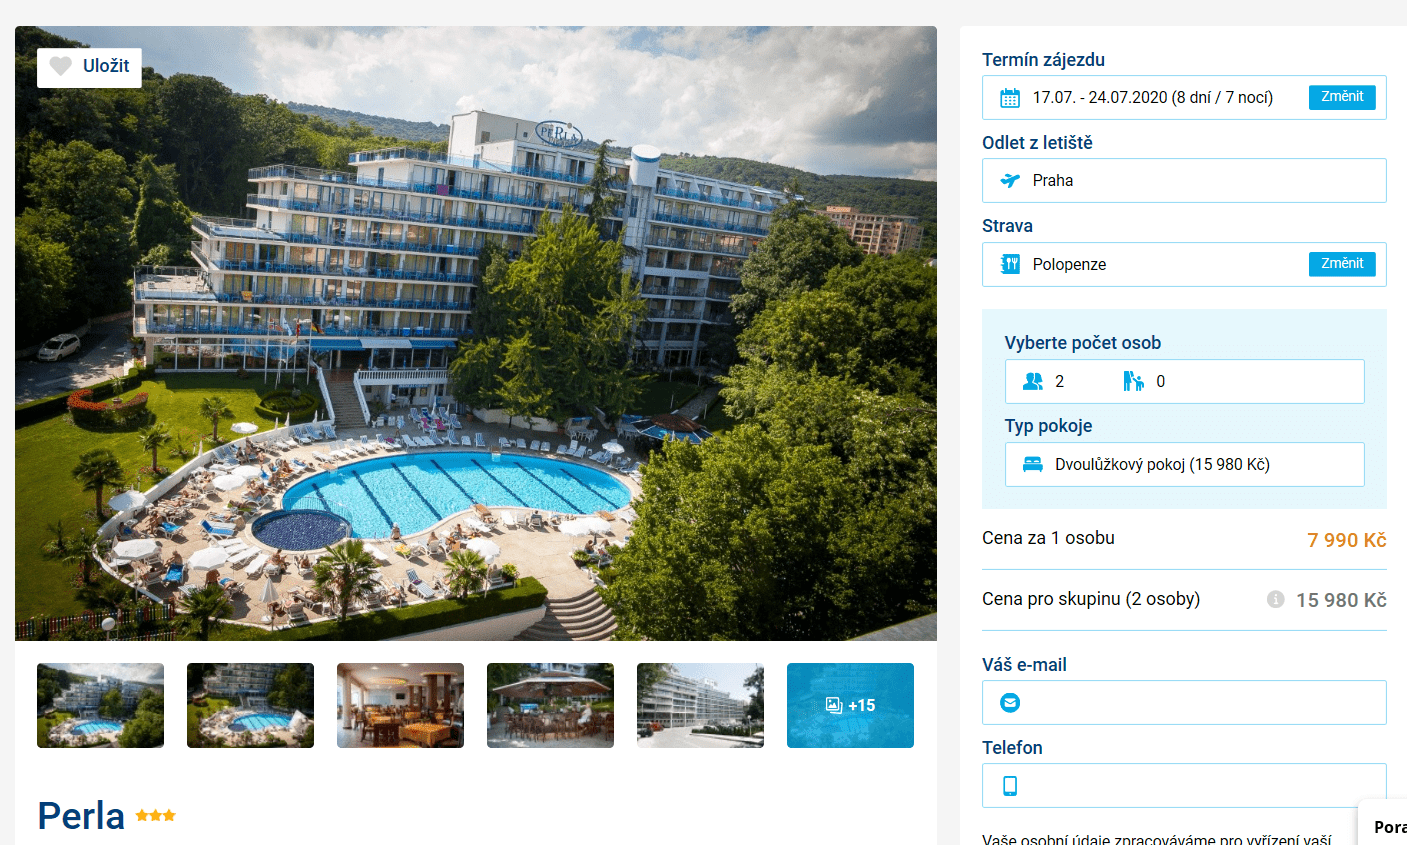Click the bed icon in Typ pokoje
This screenshot has width=1407, height=845.
[1033, 464]
